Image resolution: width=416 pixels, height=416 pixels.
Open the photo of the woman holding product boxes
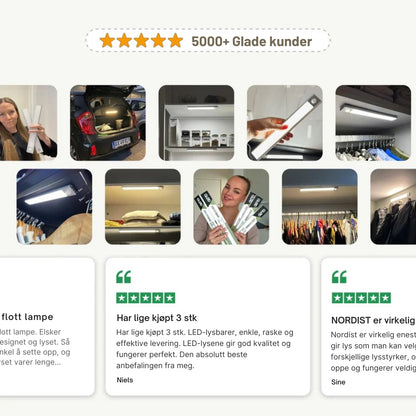(x=231, y=207)
